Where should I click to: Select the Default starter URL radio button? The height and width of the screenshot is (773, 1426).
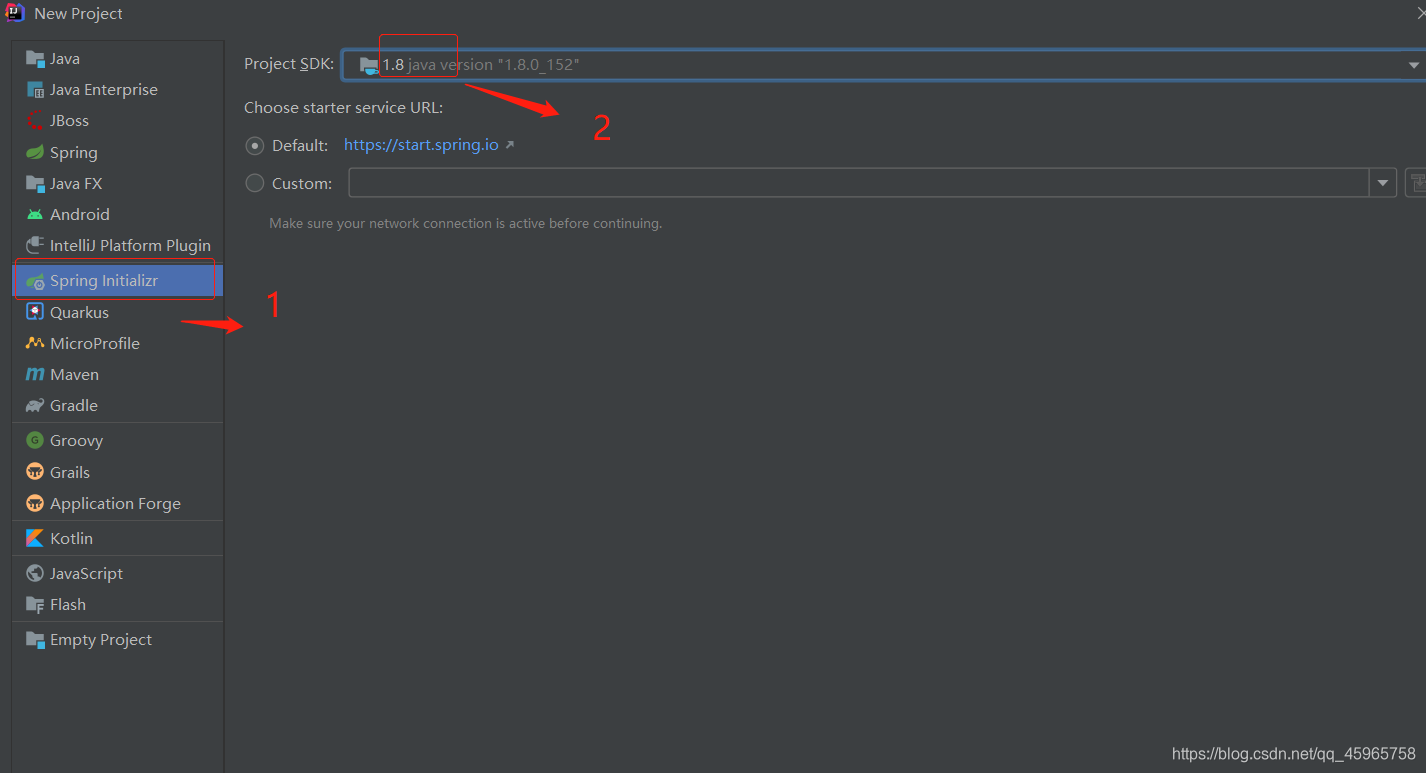(x=255, y=146)
